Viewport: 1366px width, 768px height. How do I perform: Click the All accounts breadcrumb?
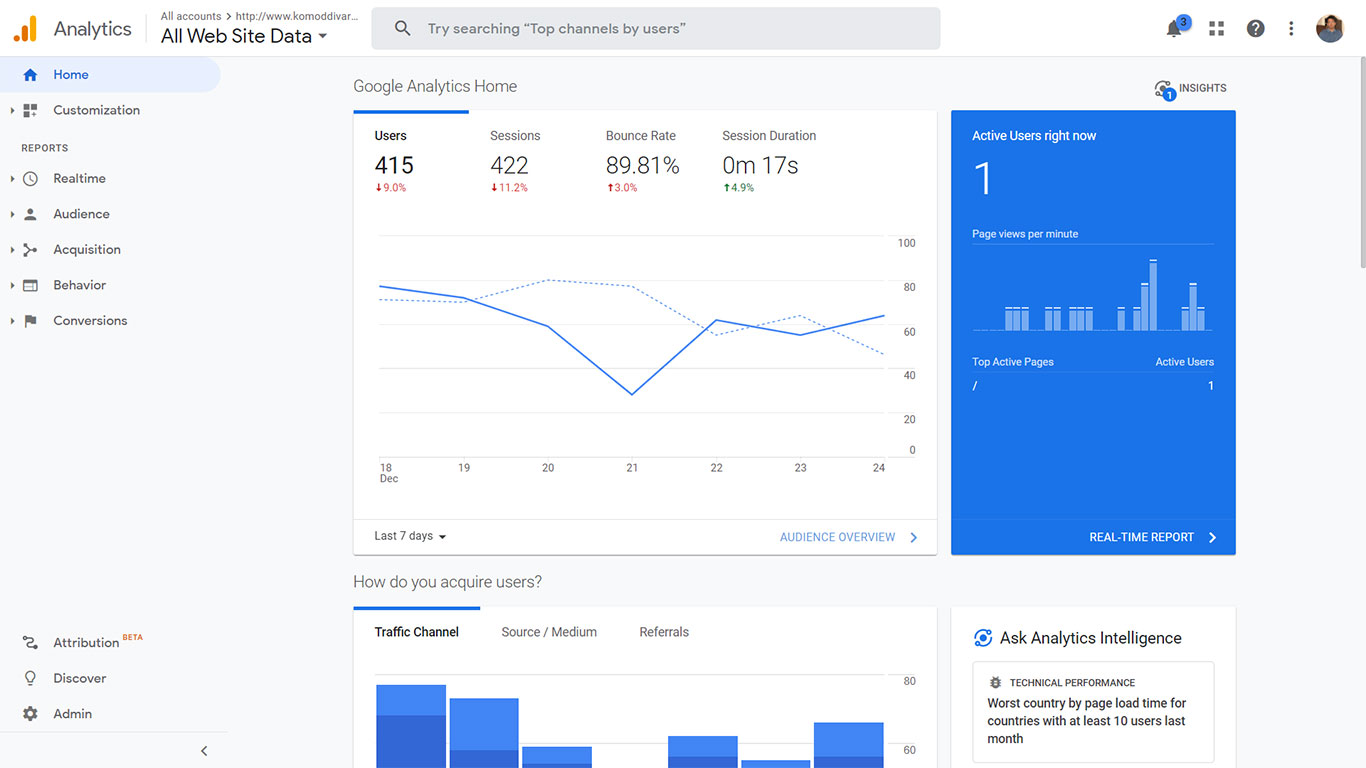tap(191, 16)
